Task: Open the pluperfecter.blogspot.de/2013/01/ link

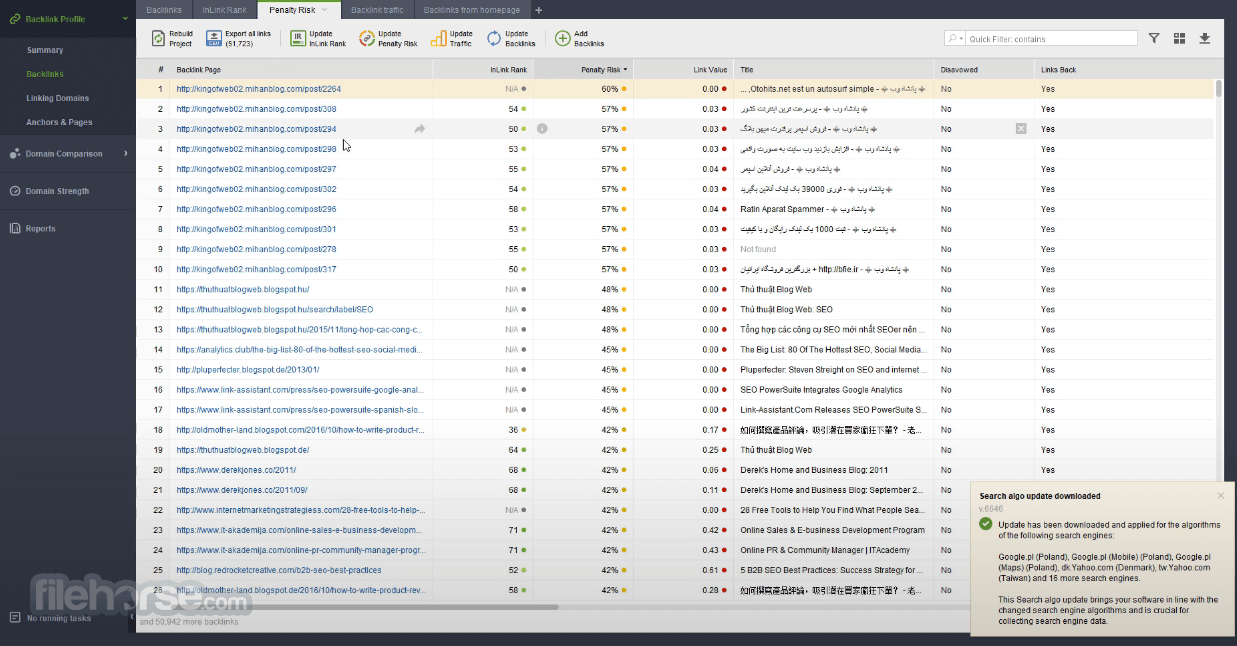Action: pyautogui.click(x=246, y=370)
